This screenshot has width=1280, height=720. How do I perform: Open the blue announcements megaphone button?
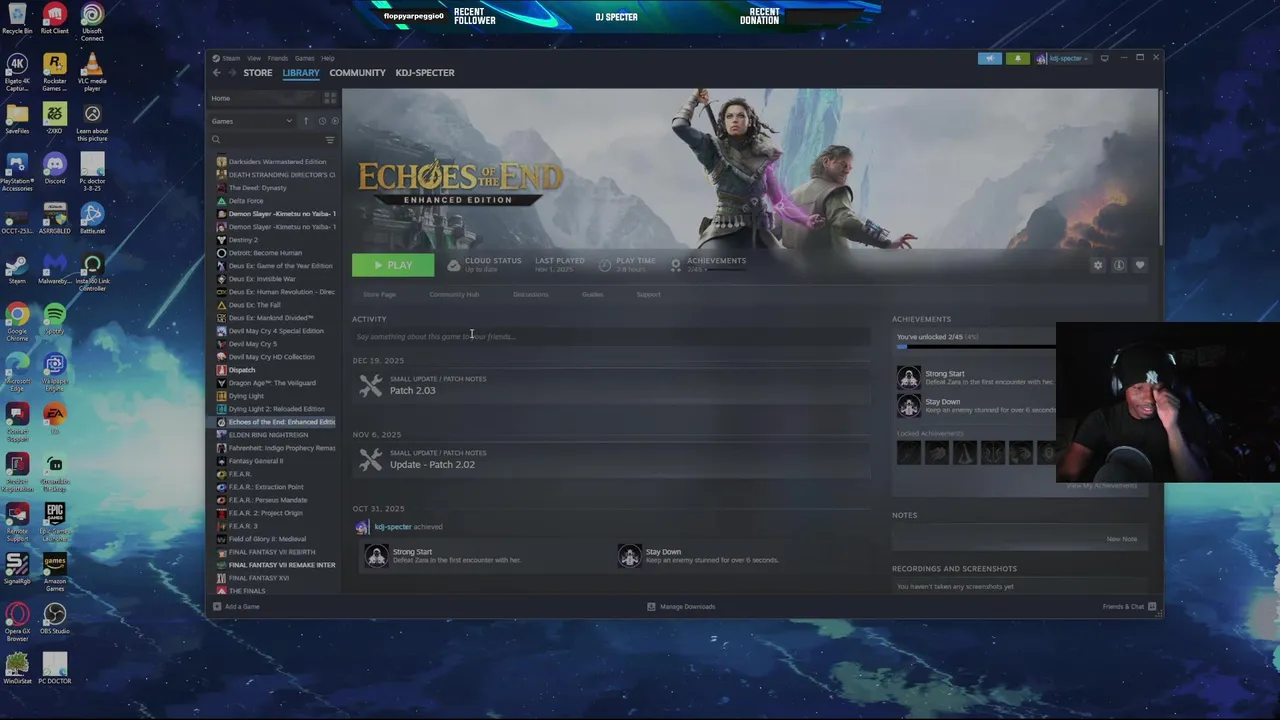point(989,58)
